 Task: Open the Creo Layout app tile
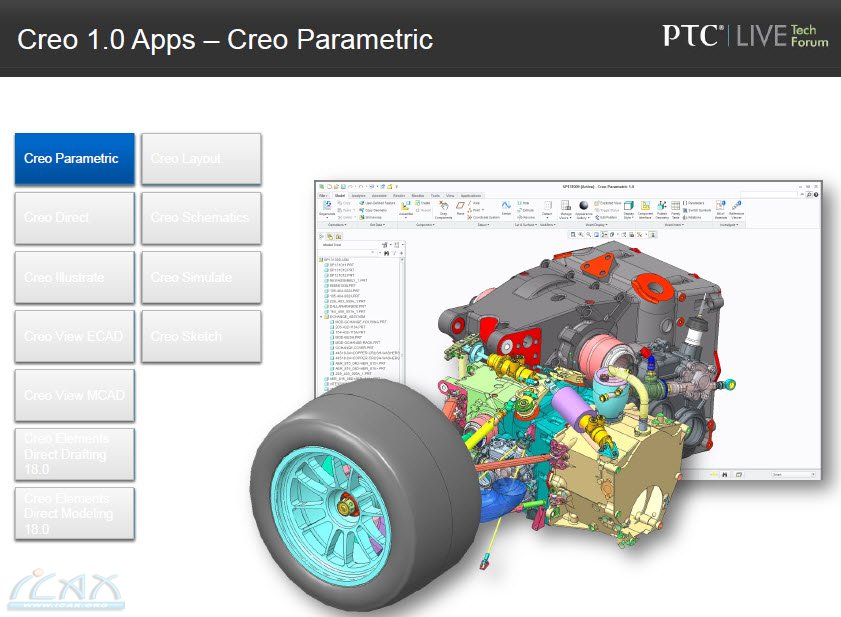pos(201,159)
